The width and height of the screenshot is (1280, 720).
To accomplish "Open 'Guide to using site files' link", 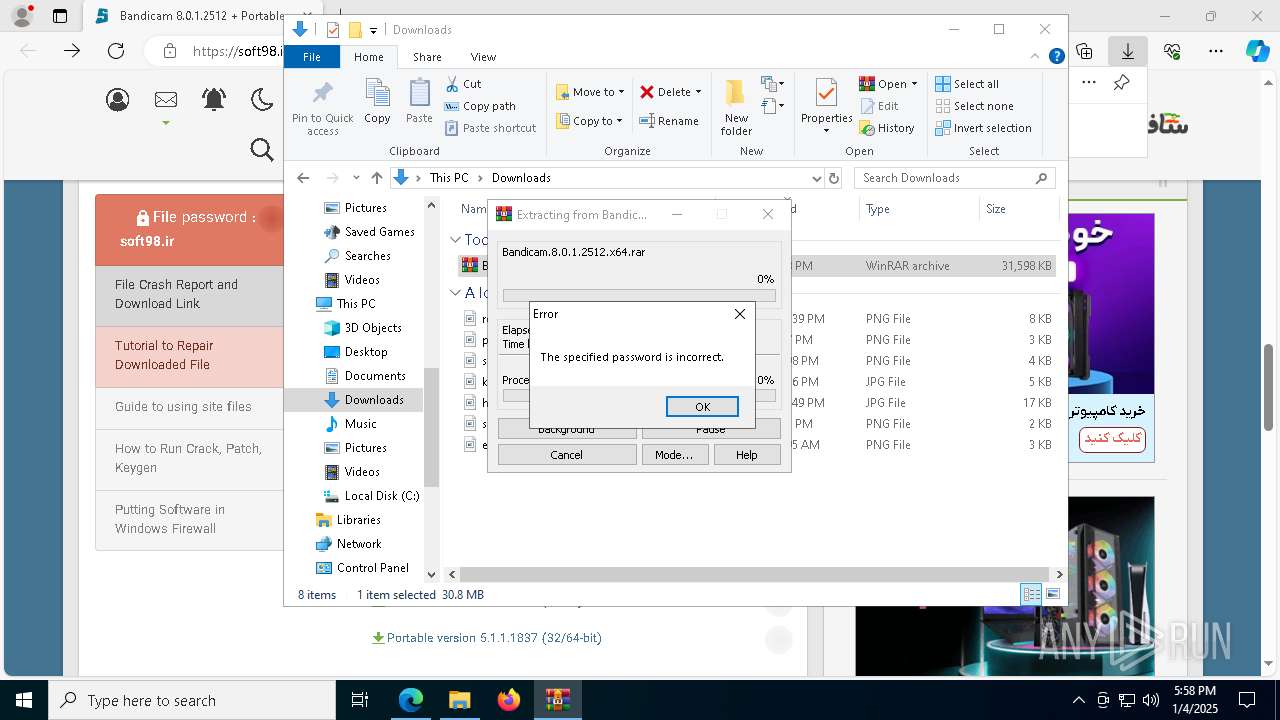I will (183, 407).
